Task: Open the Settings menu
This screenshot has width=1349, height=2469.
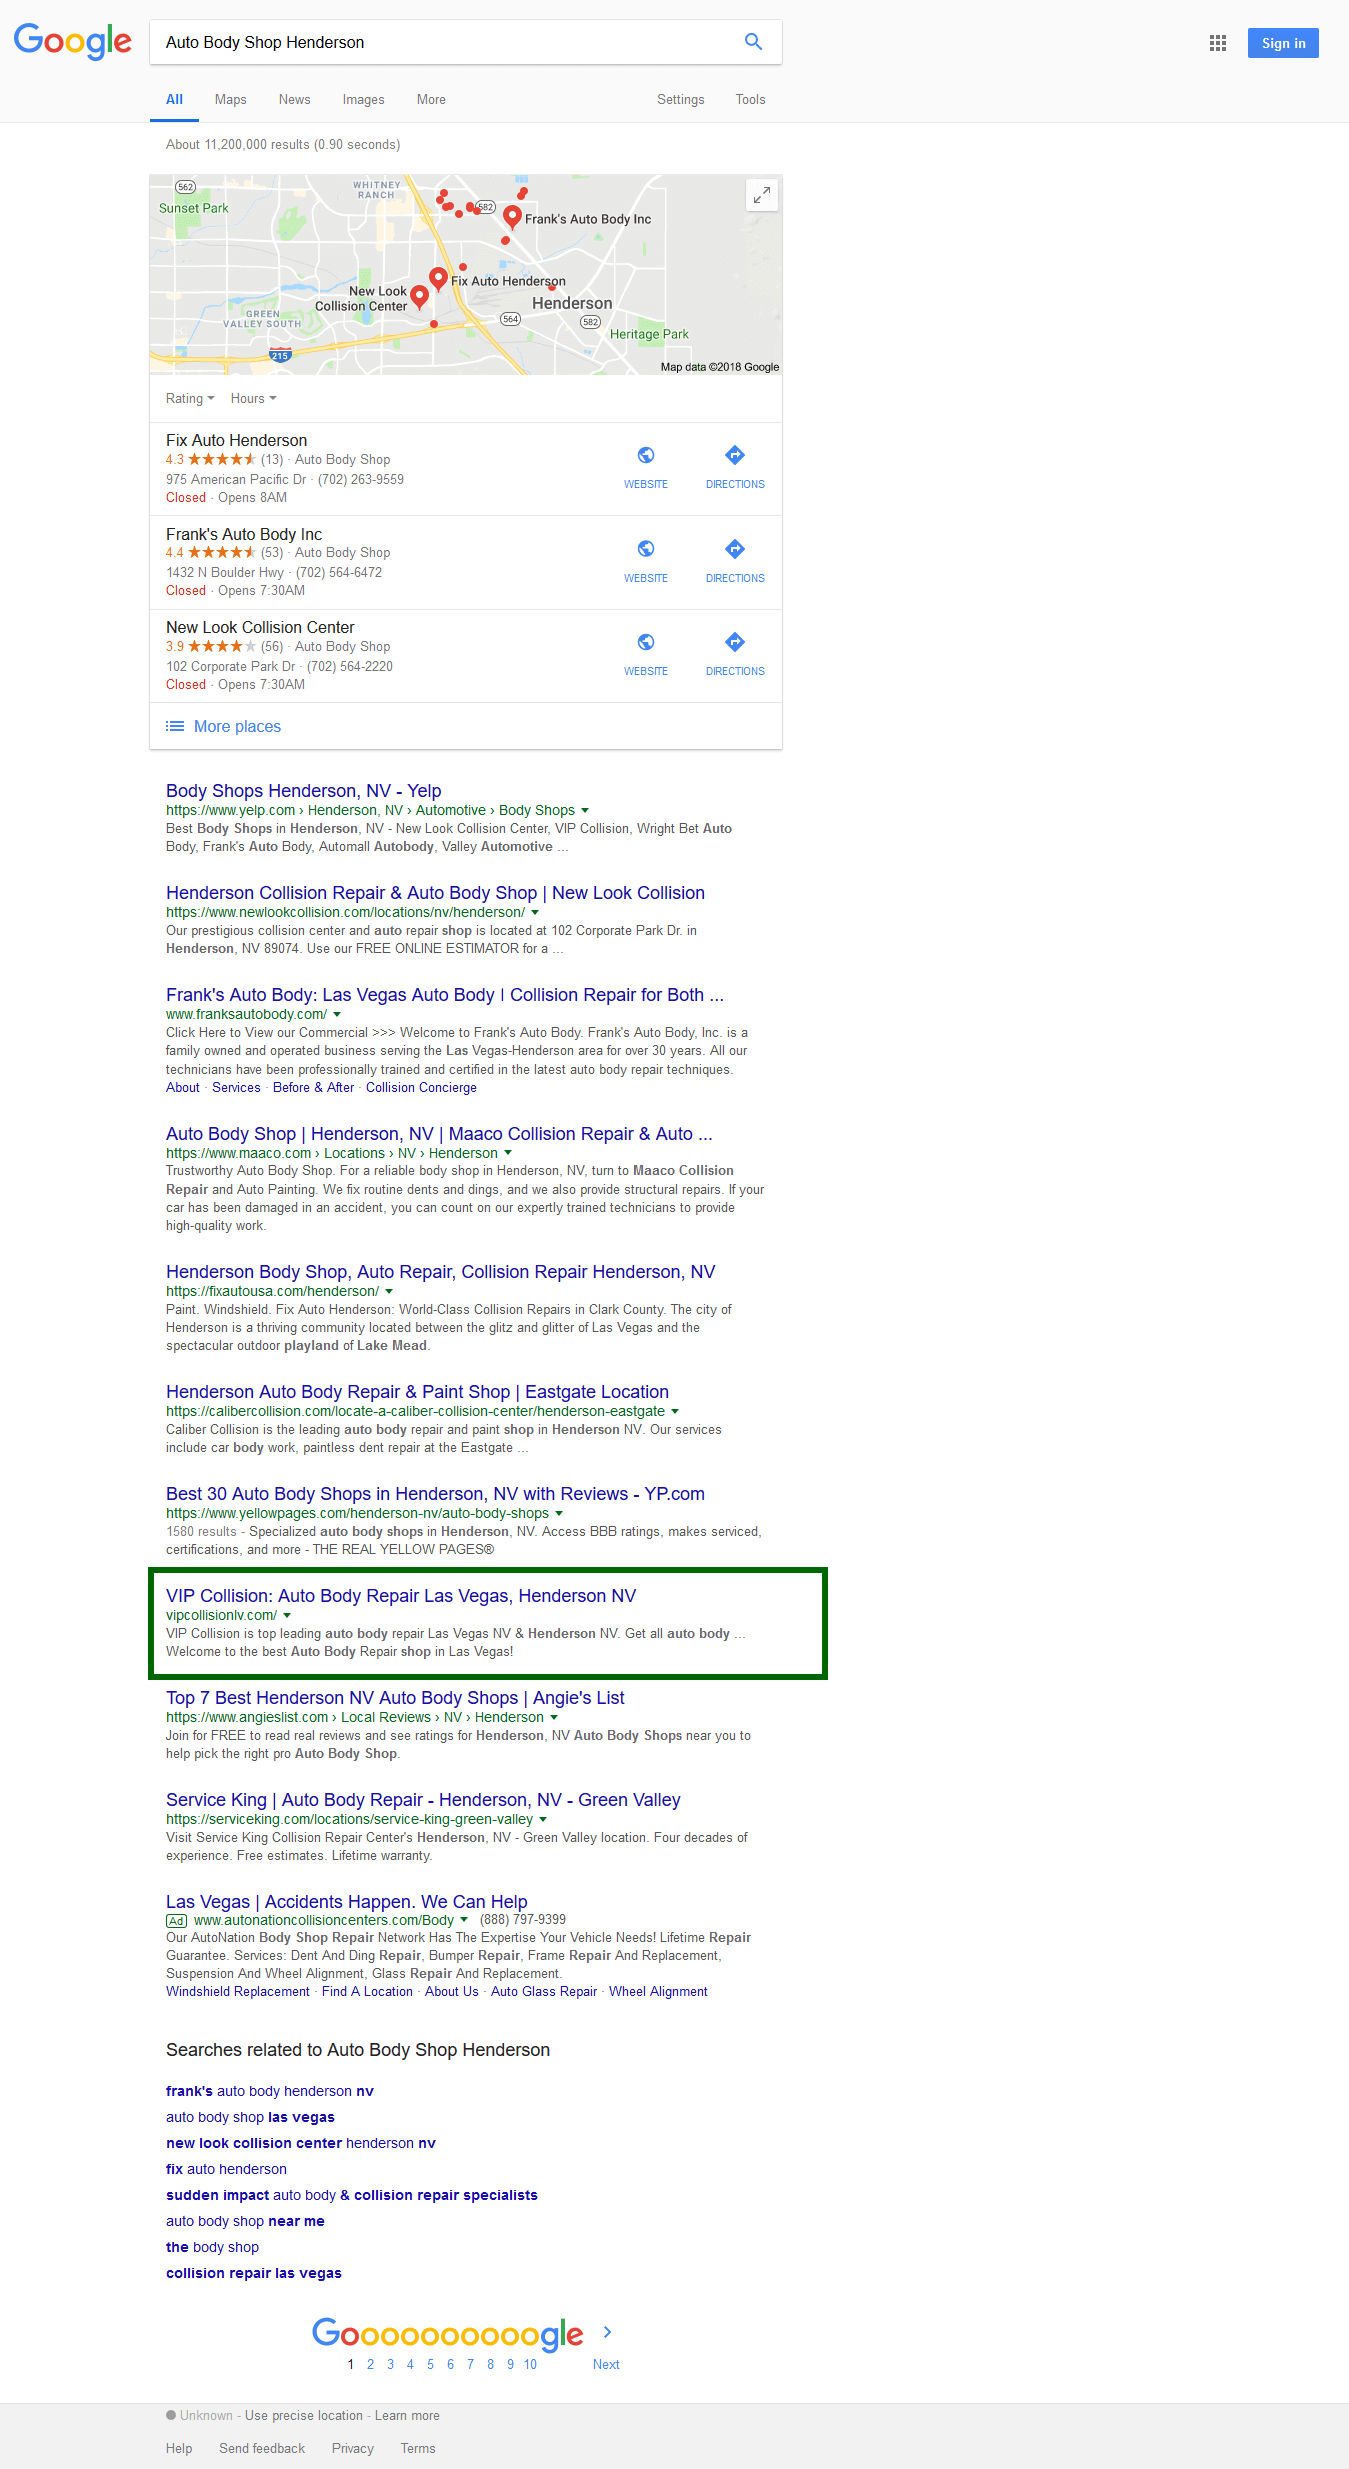Action: pos(680,99)
